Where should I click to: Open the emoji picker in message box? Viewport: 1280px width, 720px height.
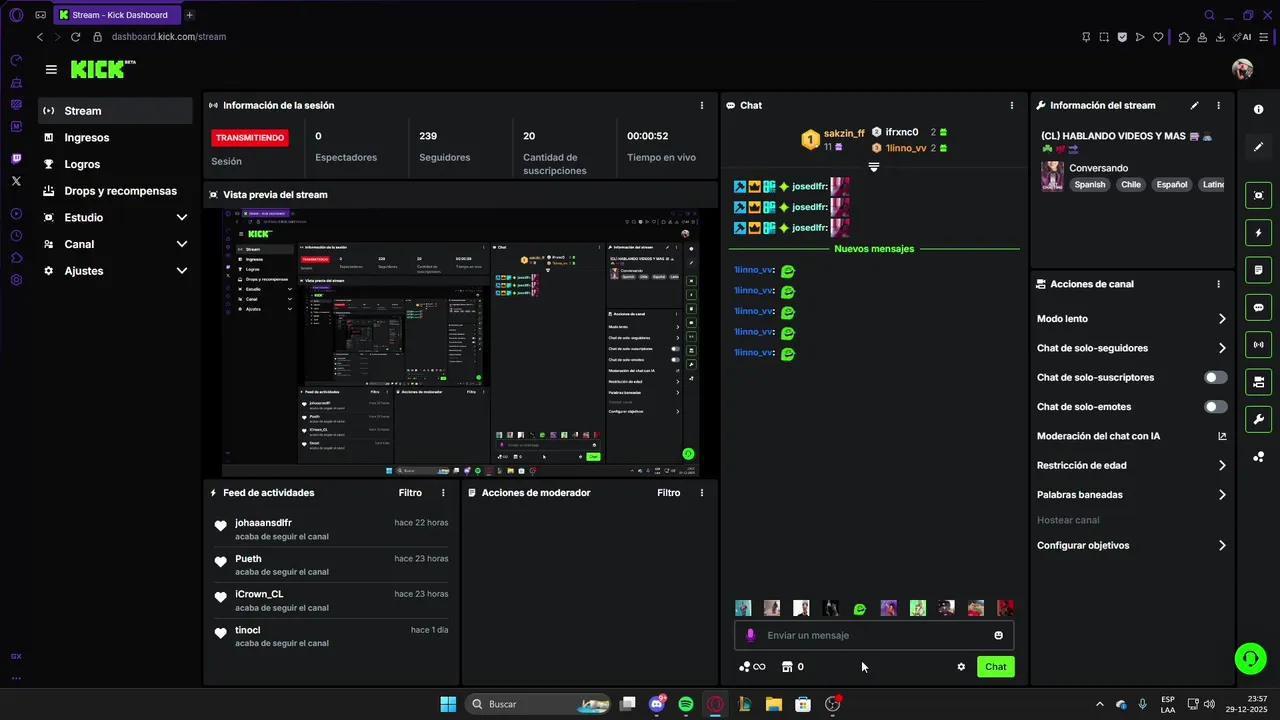[998, 635]
